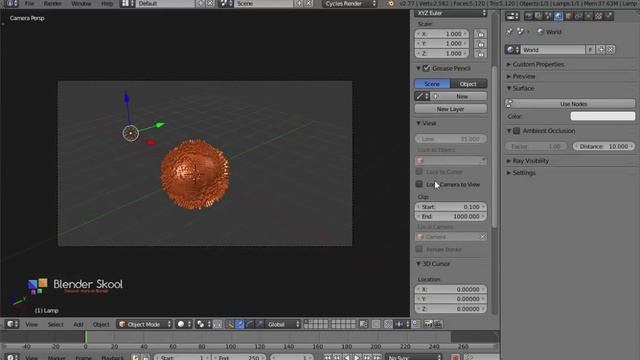The width and height of the screenshot is (640, 360).
Task: Click the pin icon in Properties
Action: click(509, 31)
